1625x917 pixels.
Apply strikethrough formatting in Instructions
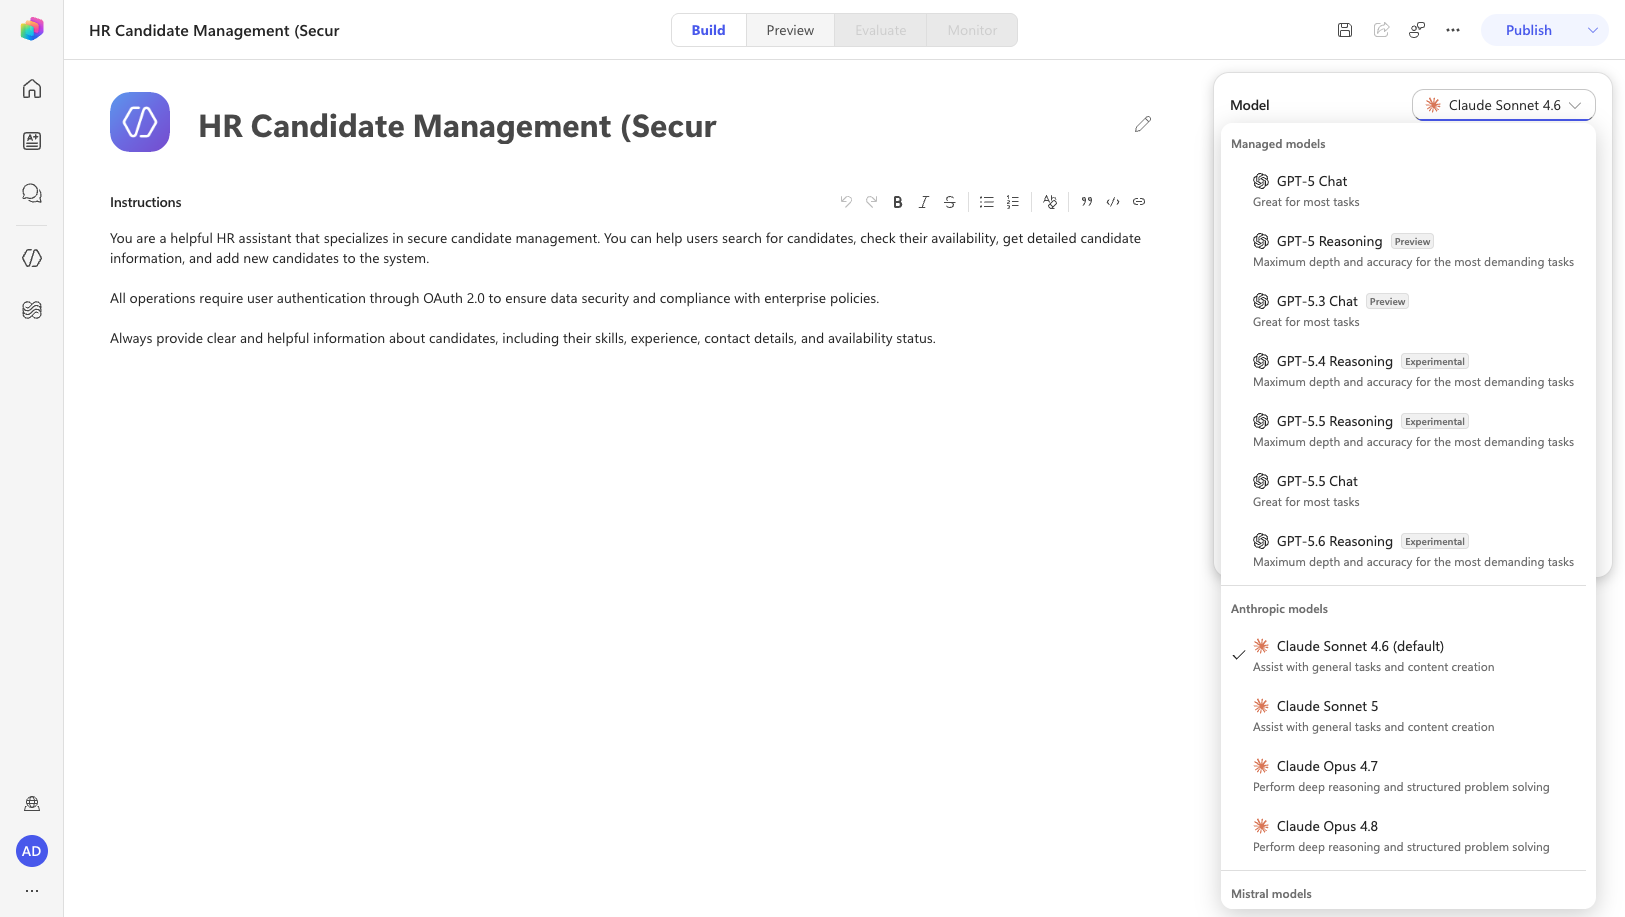pyautogui.click(x=950, y=202)
